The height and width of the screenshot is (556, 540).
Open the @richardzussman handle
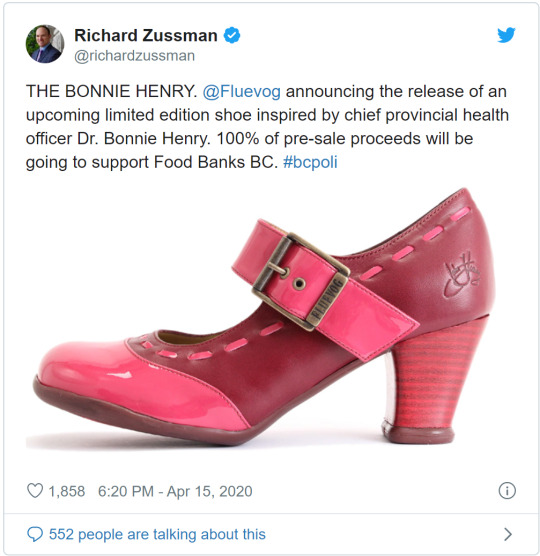(134, 56)
